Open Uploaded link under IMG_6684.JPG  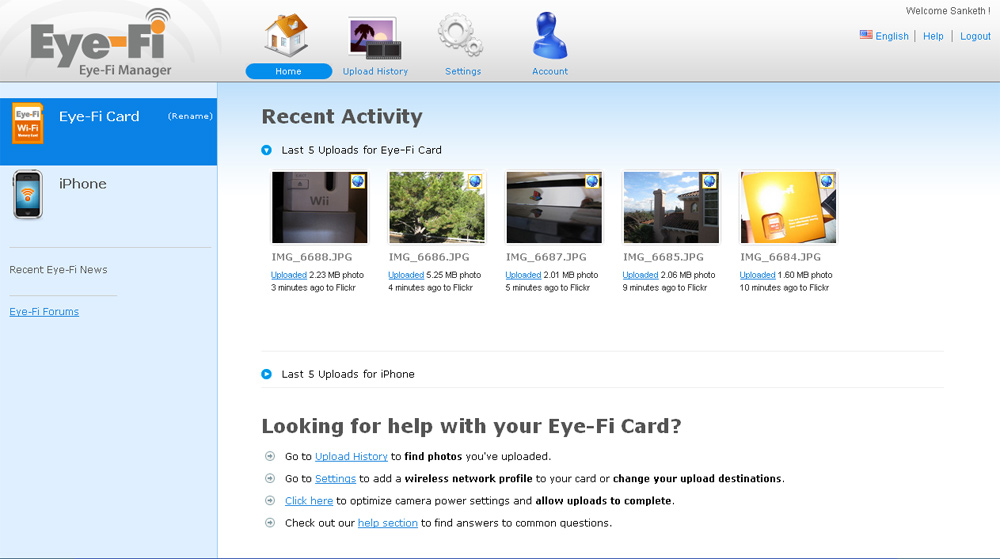coord(758,275)
